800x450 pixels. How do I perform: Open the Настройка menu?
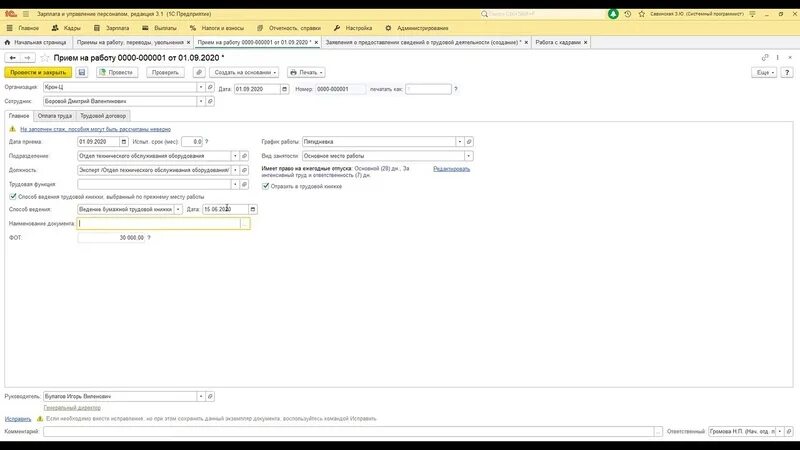(x=353, y=28)
